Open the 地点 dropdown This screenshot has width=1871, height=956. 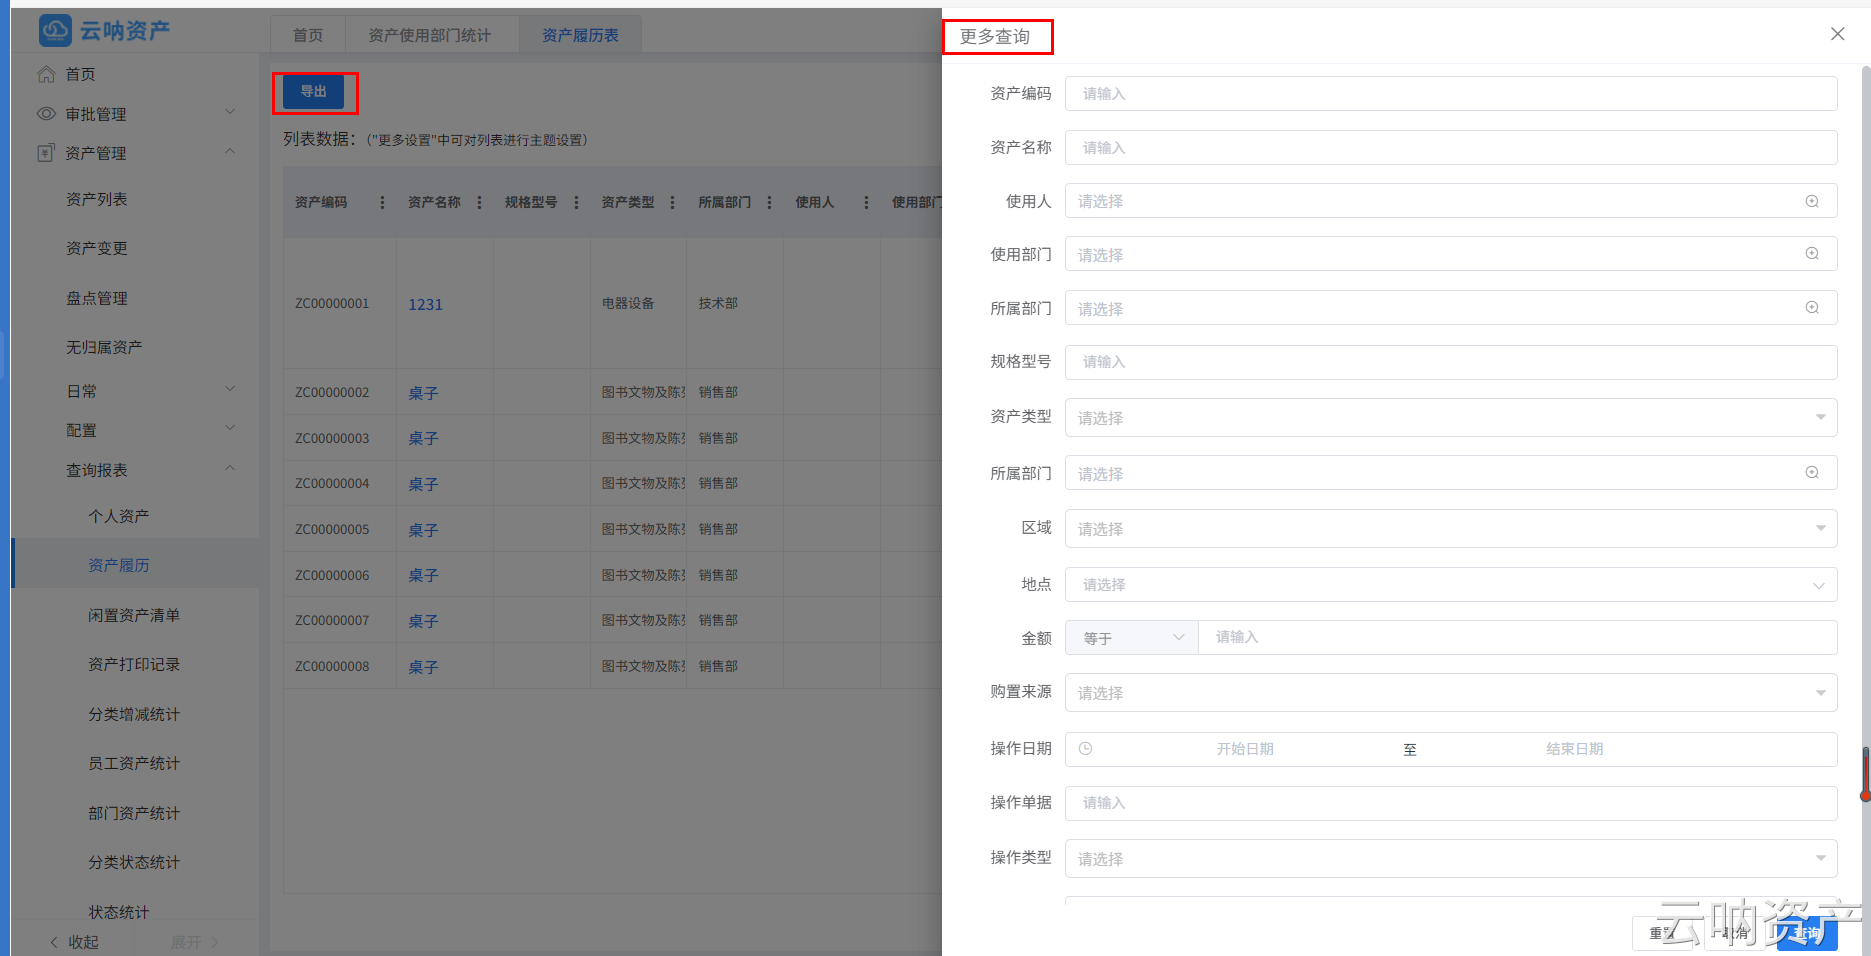[1451, 584]
